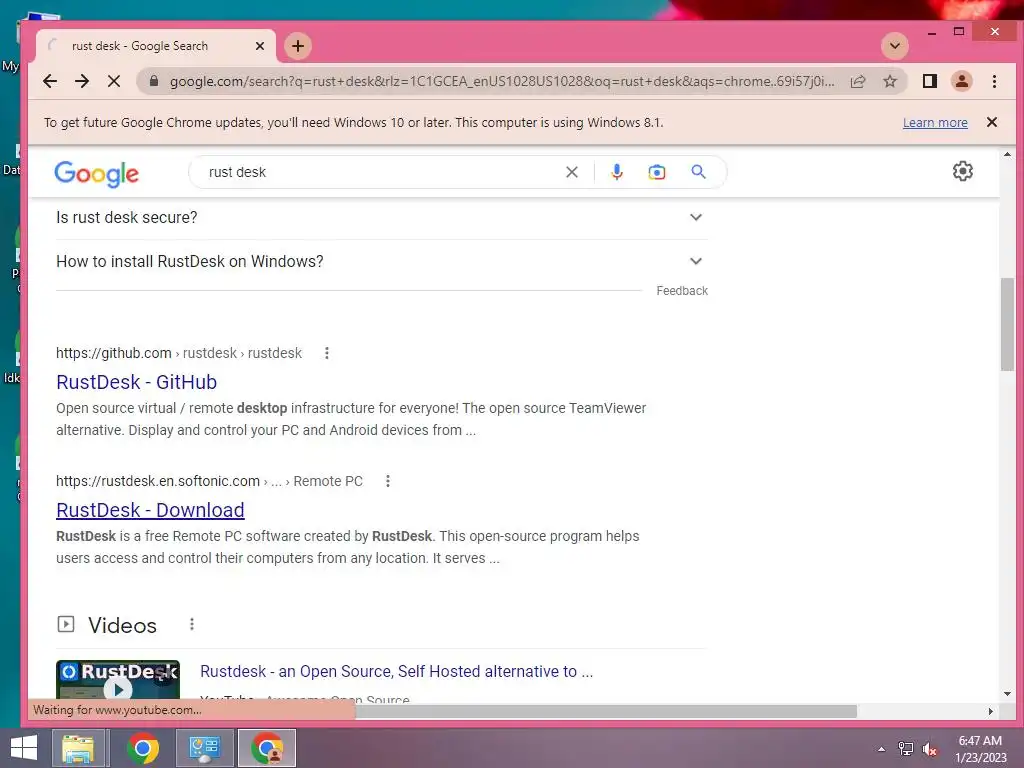Submit search with the magnifier icon
Viewport: 1024px width, 768px height.
pyautogui.click(x=698, y=172)
